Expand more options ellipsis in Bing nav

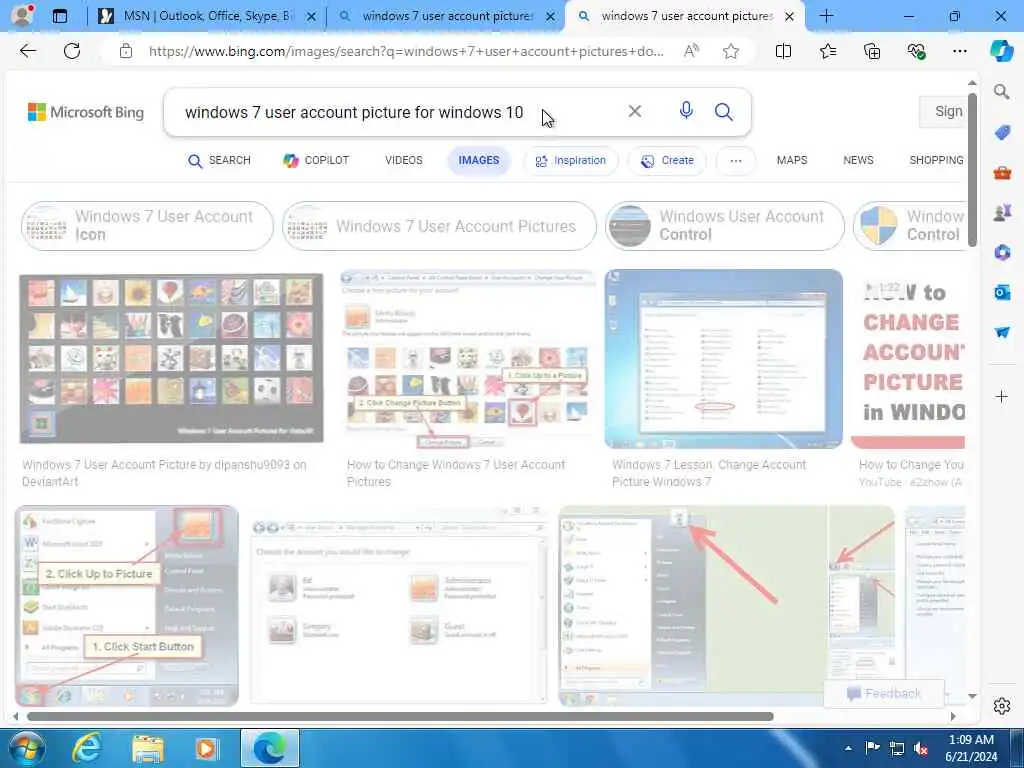[x=735, y=161]
